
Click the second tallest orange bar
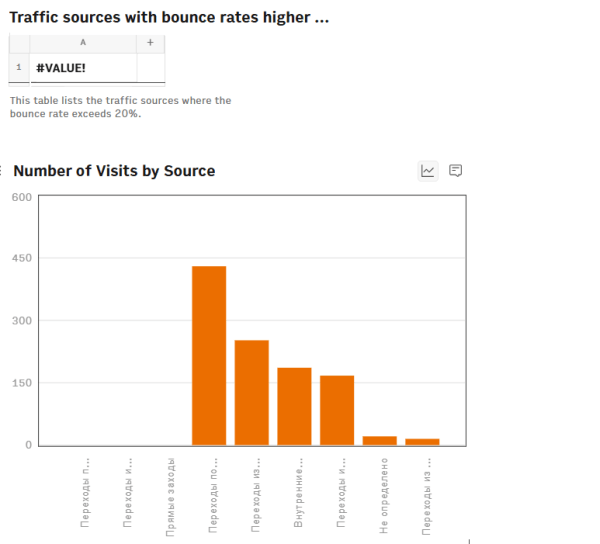(x=252, y=392)
